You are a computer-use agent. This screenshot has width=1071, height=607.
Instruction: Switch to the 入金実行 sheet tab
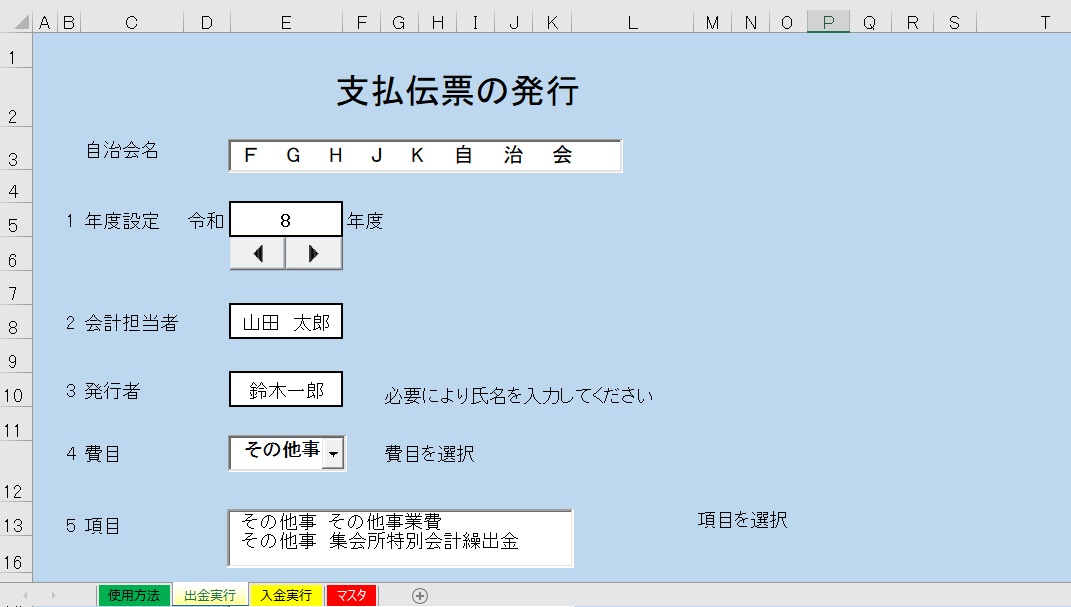point(284,594)
